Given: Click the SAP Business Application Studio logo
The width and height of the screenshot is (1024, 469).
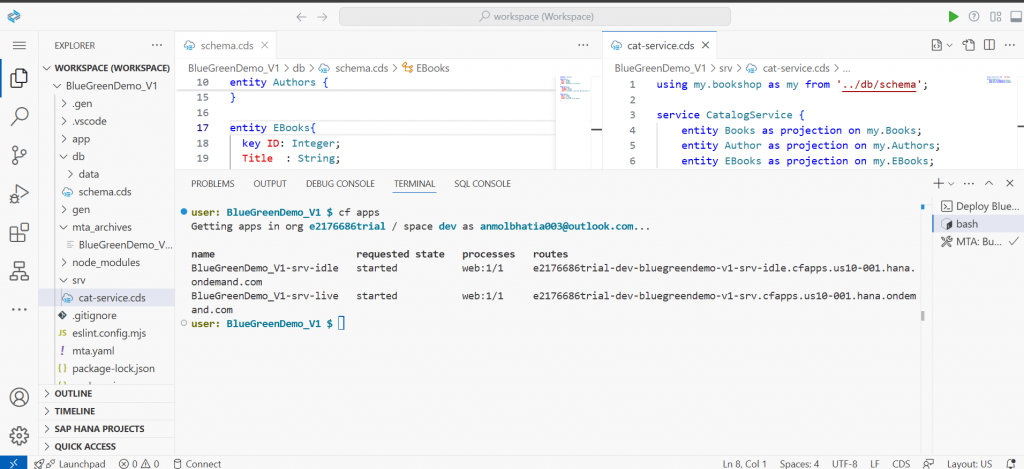Looking at the screenshot, I should 14,17.
